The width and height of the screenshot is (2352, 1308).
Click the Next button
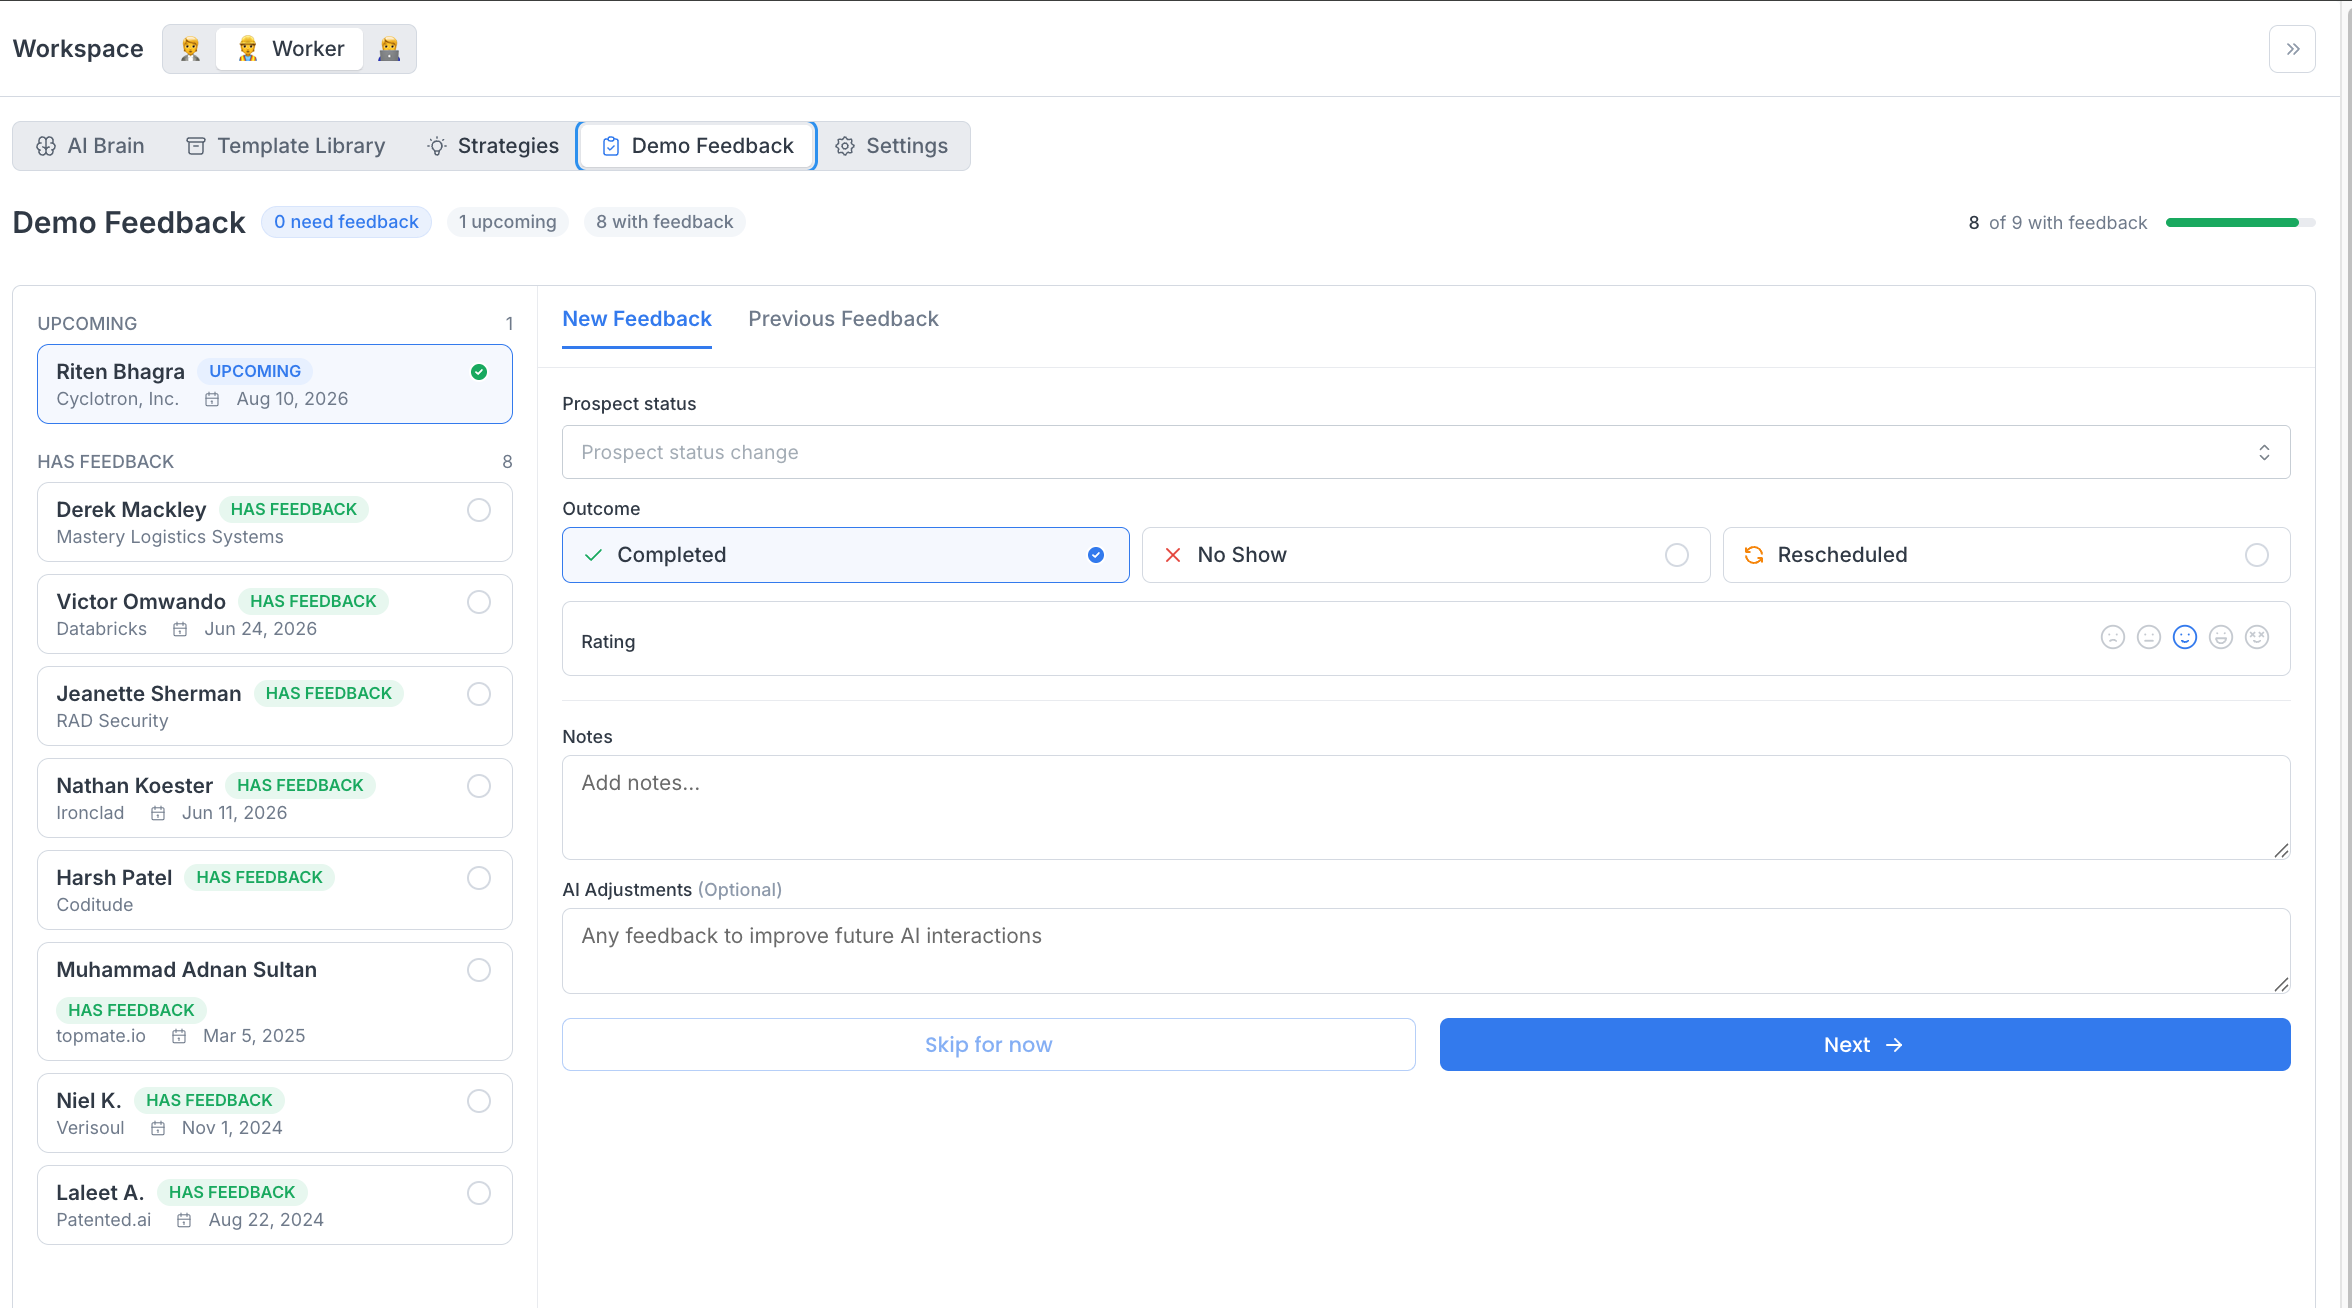point(1865,1045)
